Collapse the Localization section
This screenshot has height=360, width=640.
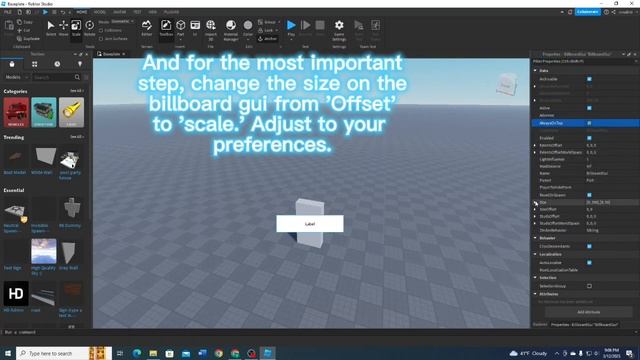535,254
